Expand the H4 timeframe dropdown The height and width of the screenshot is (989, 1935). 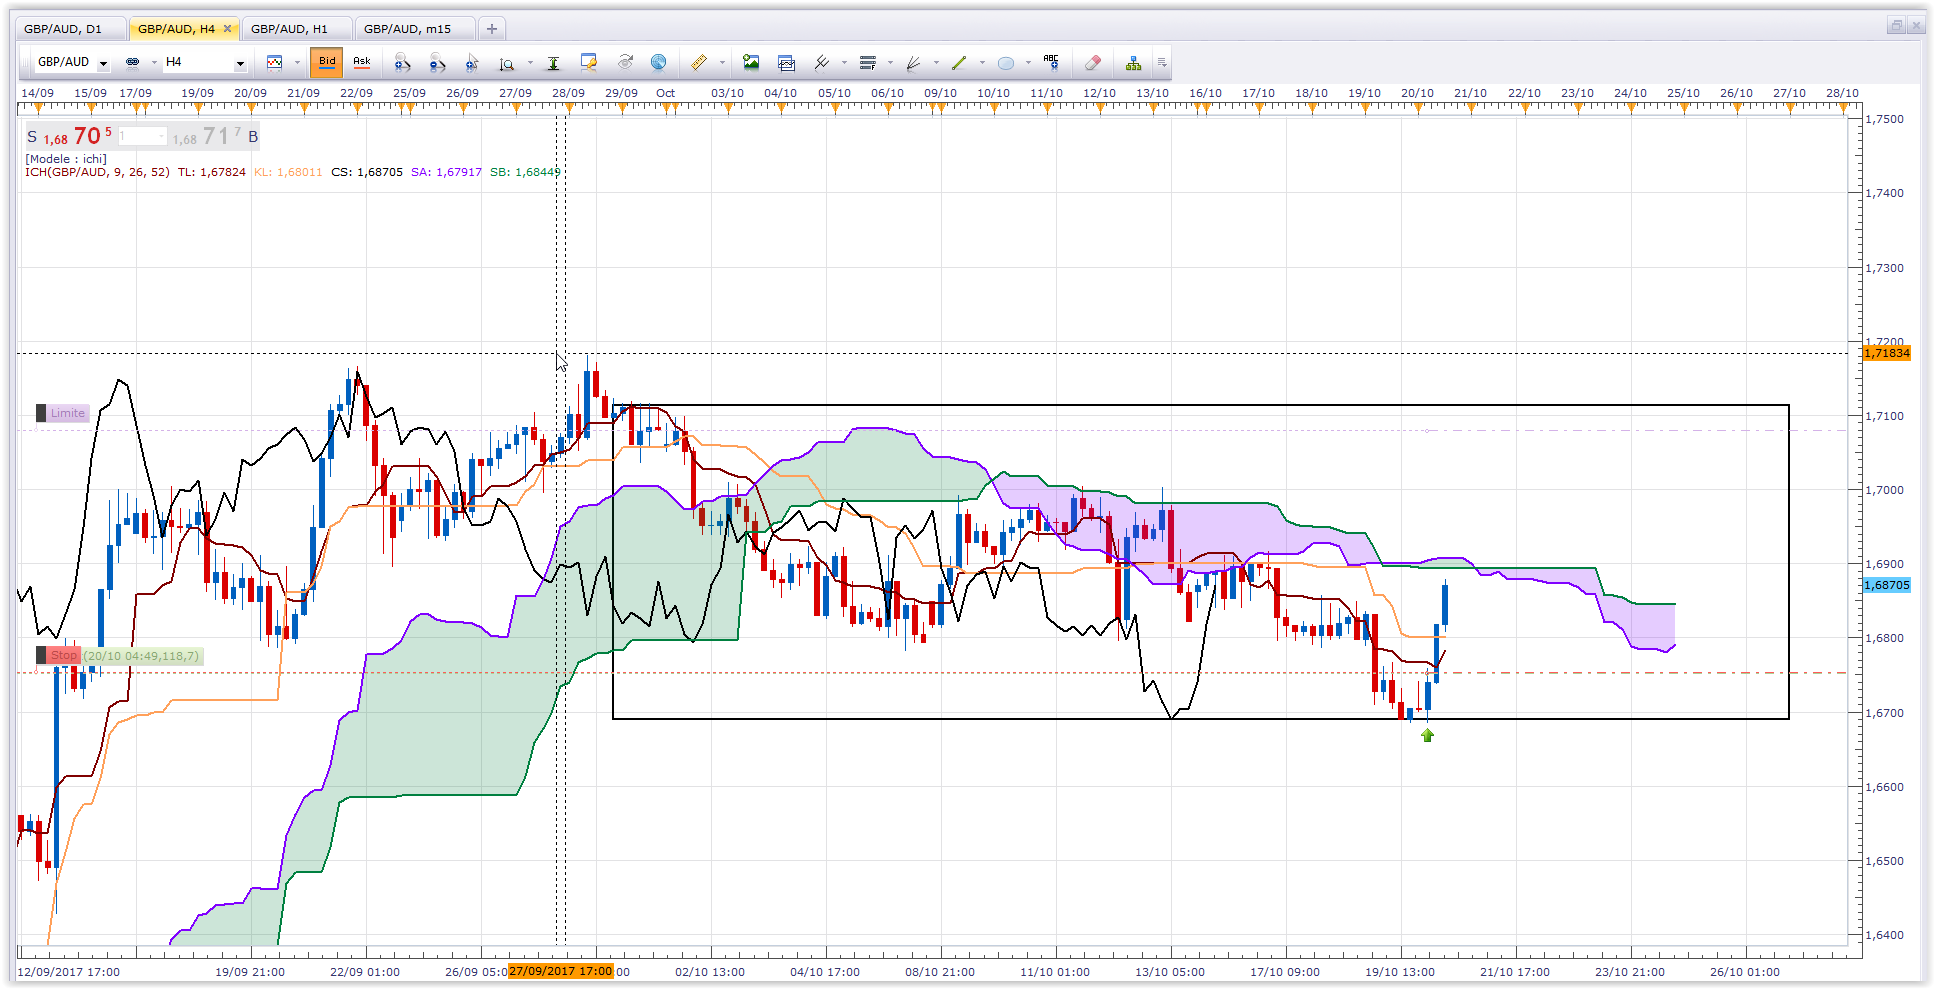pyautogui.click(x=239, y=63)
